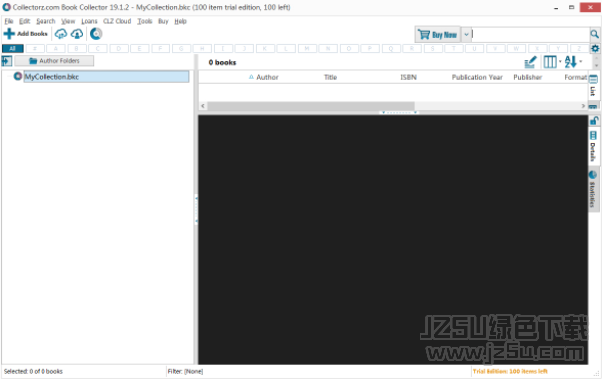Click the magnifier search icon
Image resolution: width=602 pixels, height=379 pixels.
tap(594, 35)
